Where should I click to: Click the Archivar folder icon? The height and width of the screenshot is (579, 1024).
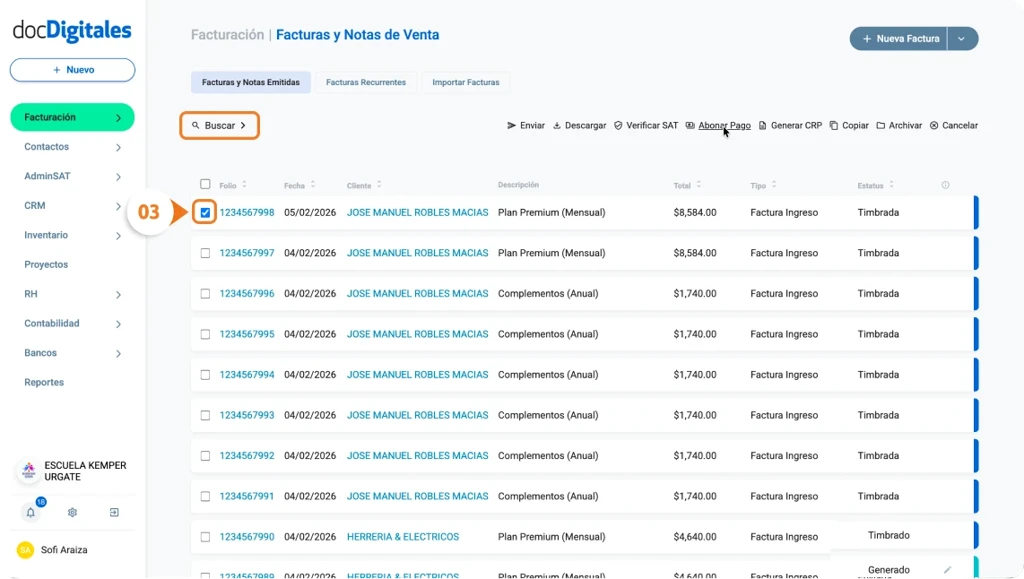coord(881,126)
